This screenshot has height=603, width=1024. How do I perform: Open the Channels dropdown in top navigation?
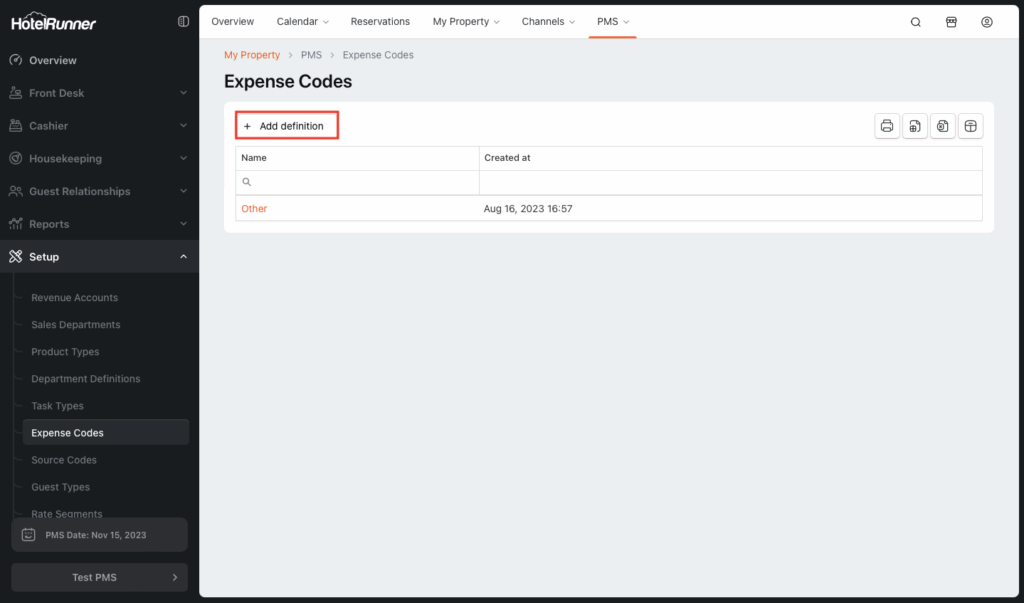(548, 21)
